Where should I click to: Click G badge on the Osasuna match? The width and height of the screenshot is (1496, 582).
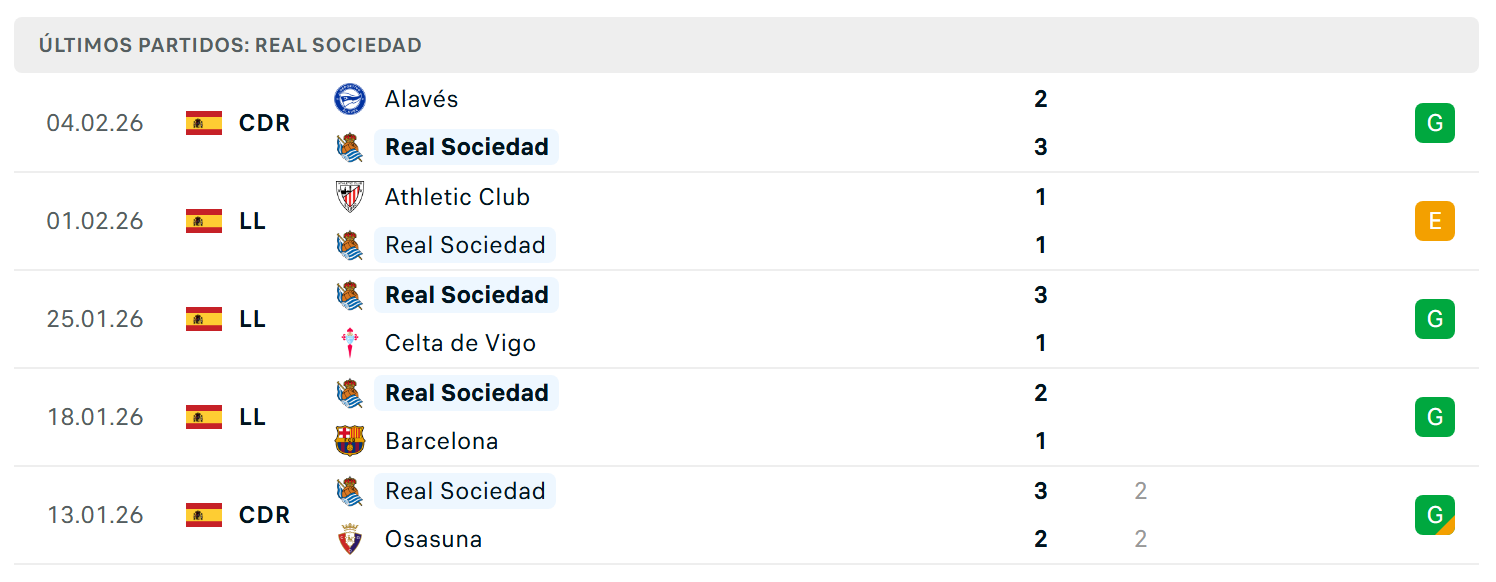pos(1435,515)
